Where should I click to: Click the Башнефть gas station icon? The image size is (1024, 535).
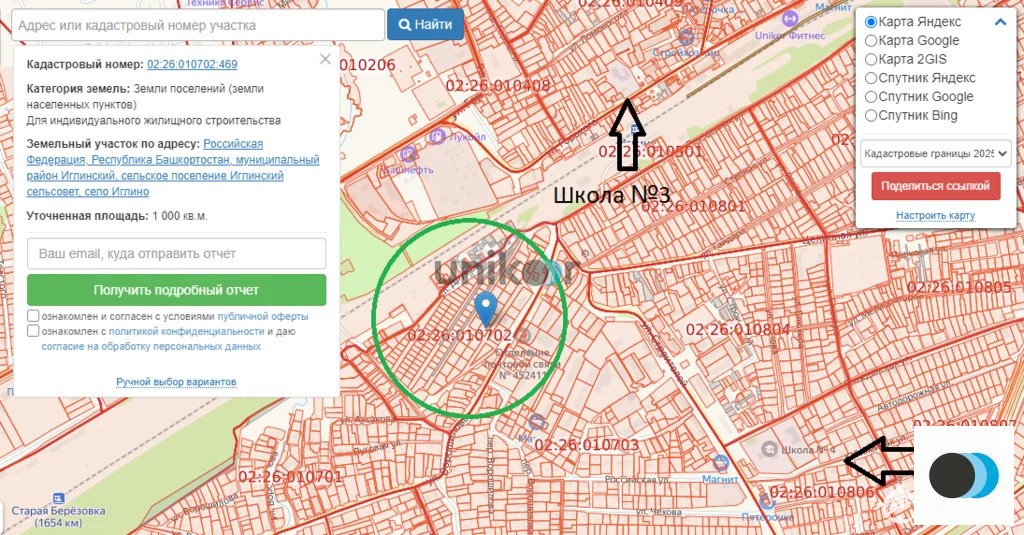click(x=409, y=154)
